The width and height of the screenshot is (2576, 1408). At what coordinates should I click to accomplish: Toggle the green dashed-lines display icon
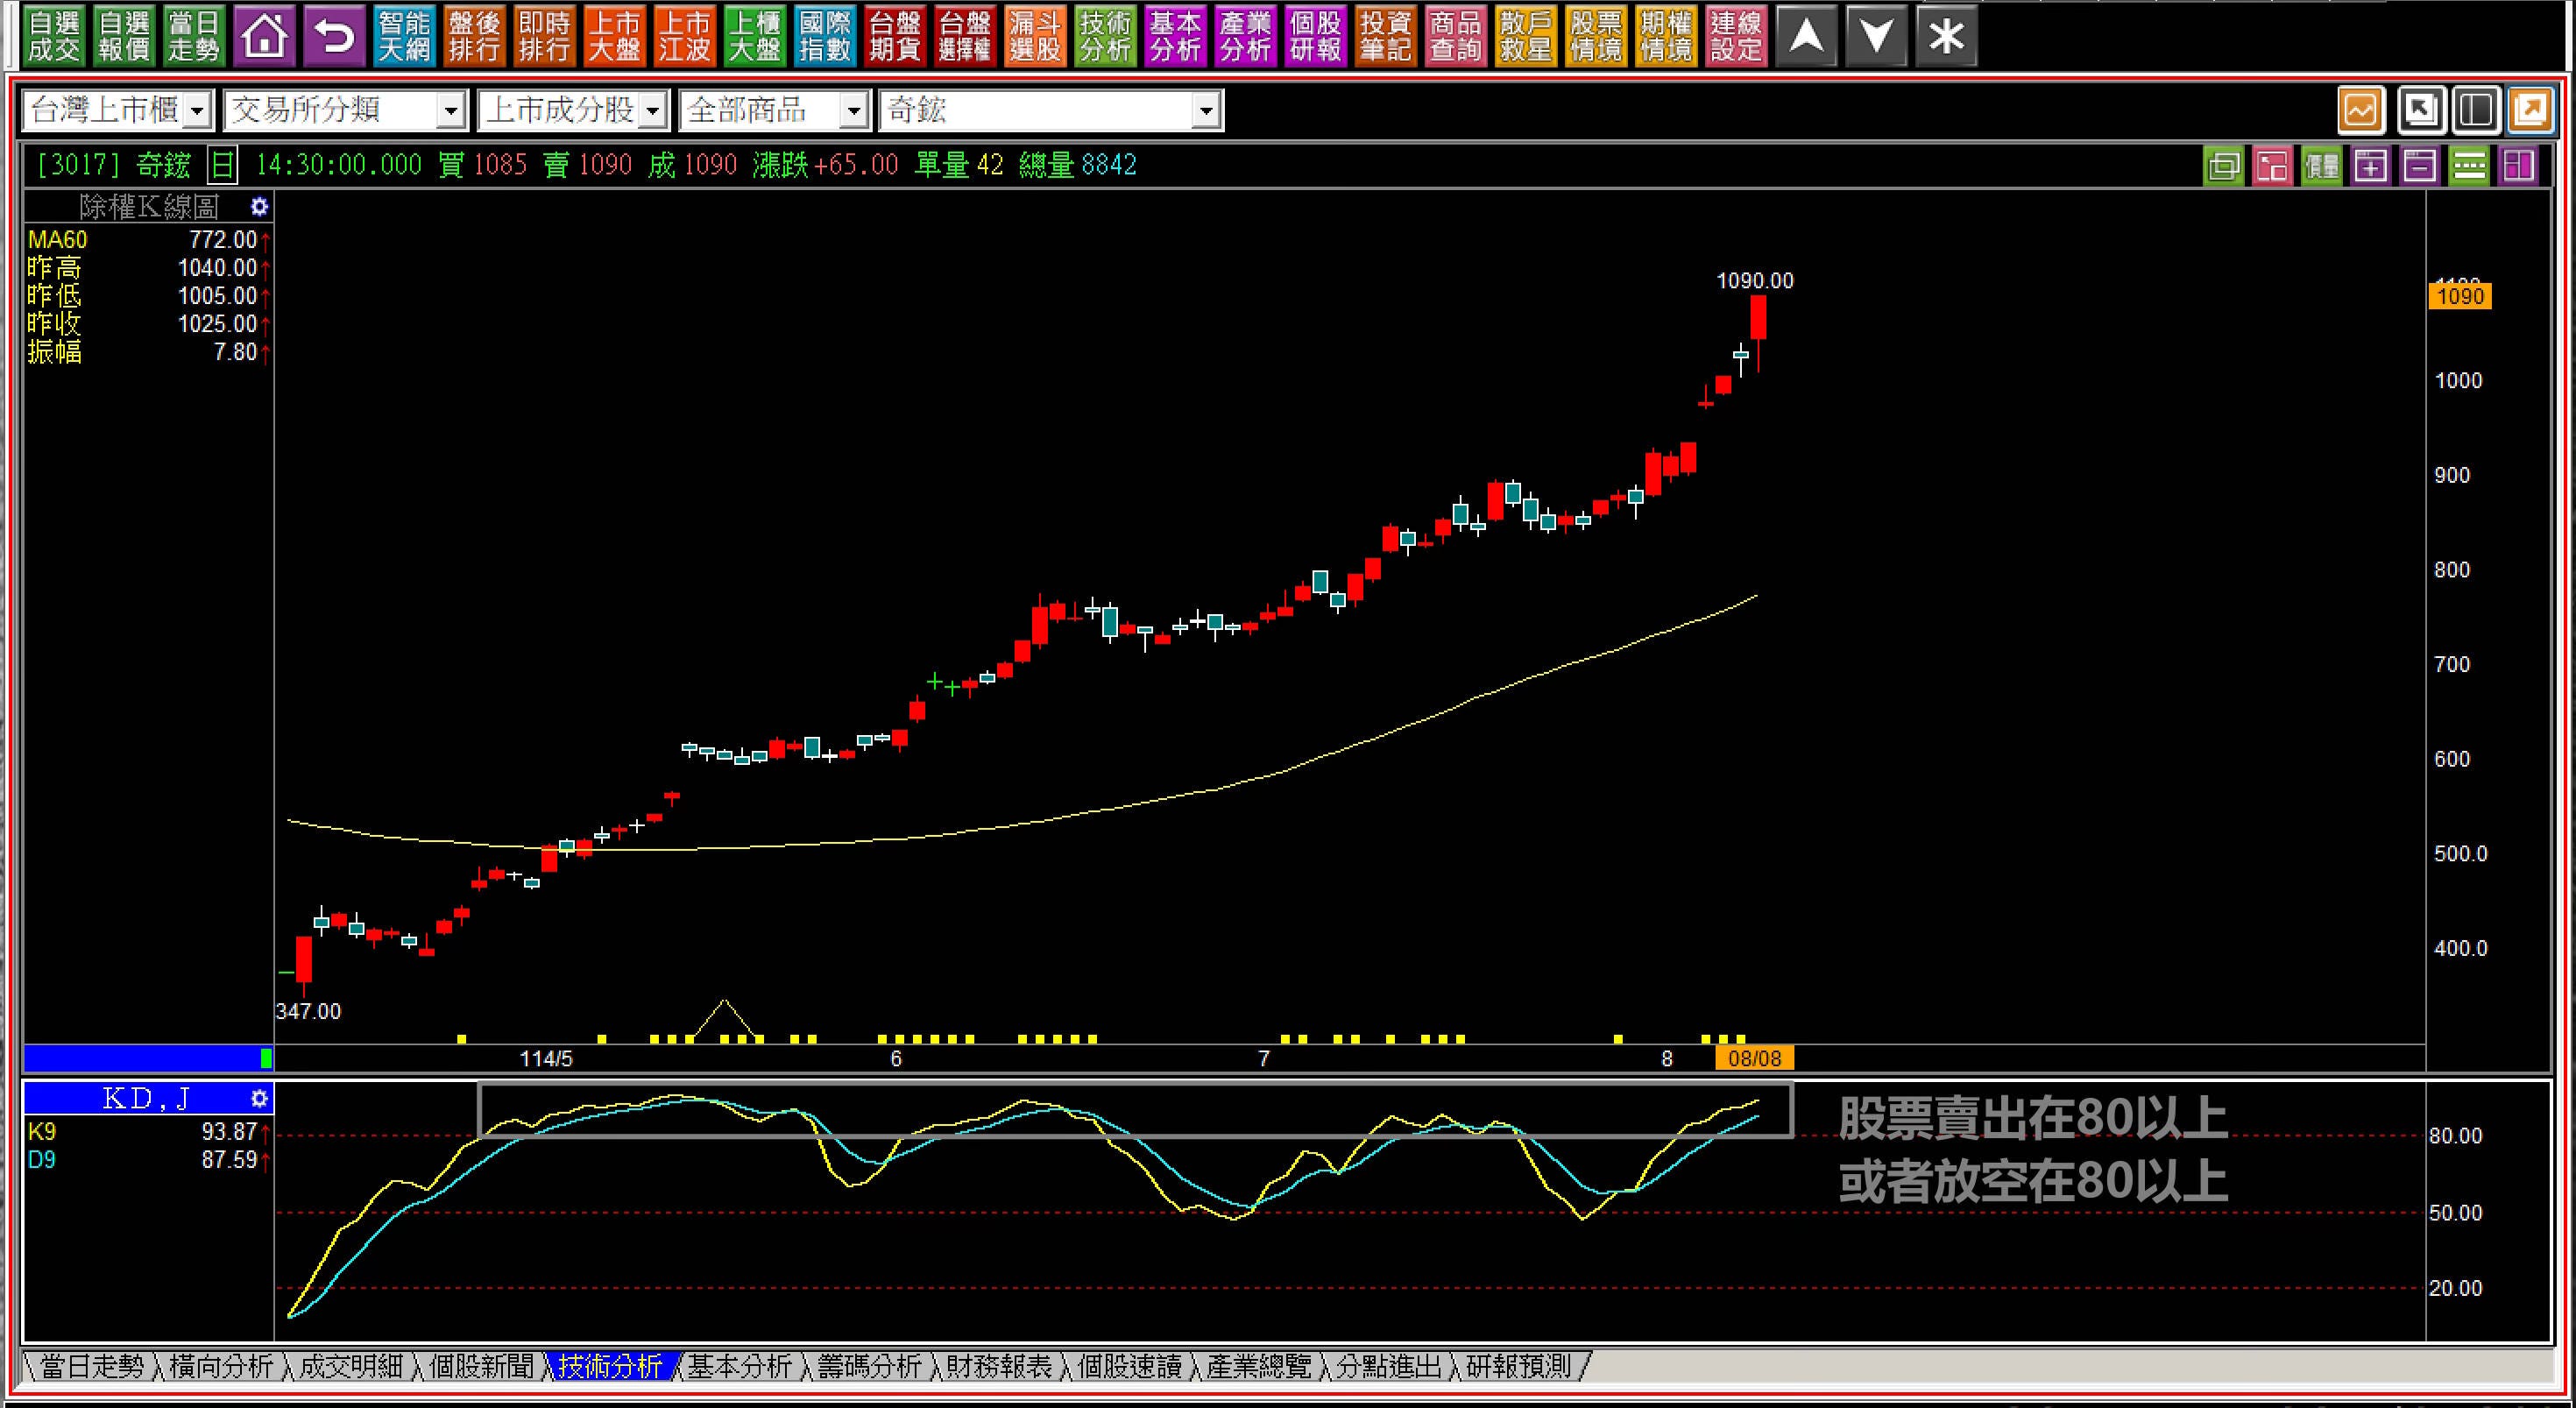[2468, 166]
